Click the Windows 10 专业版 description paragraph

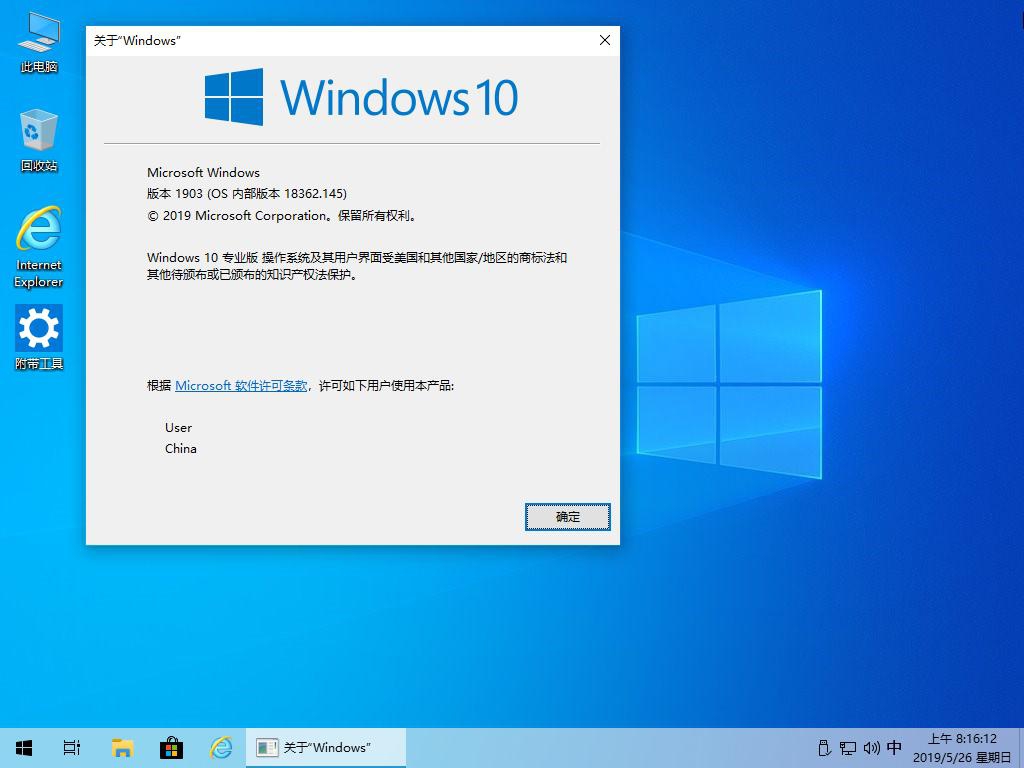point(357,266)
